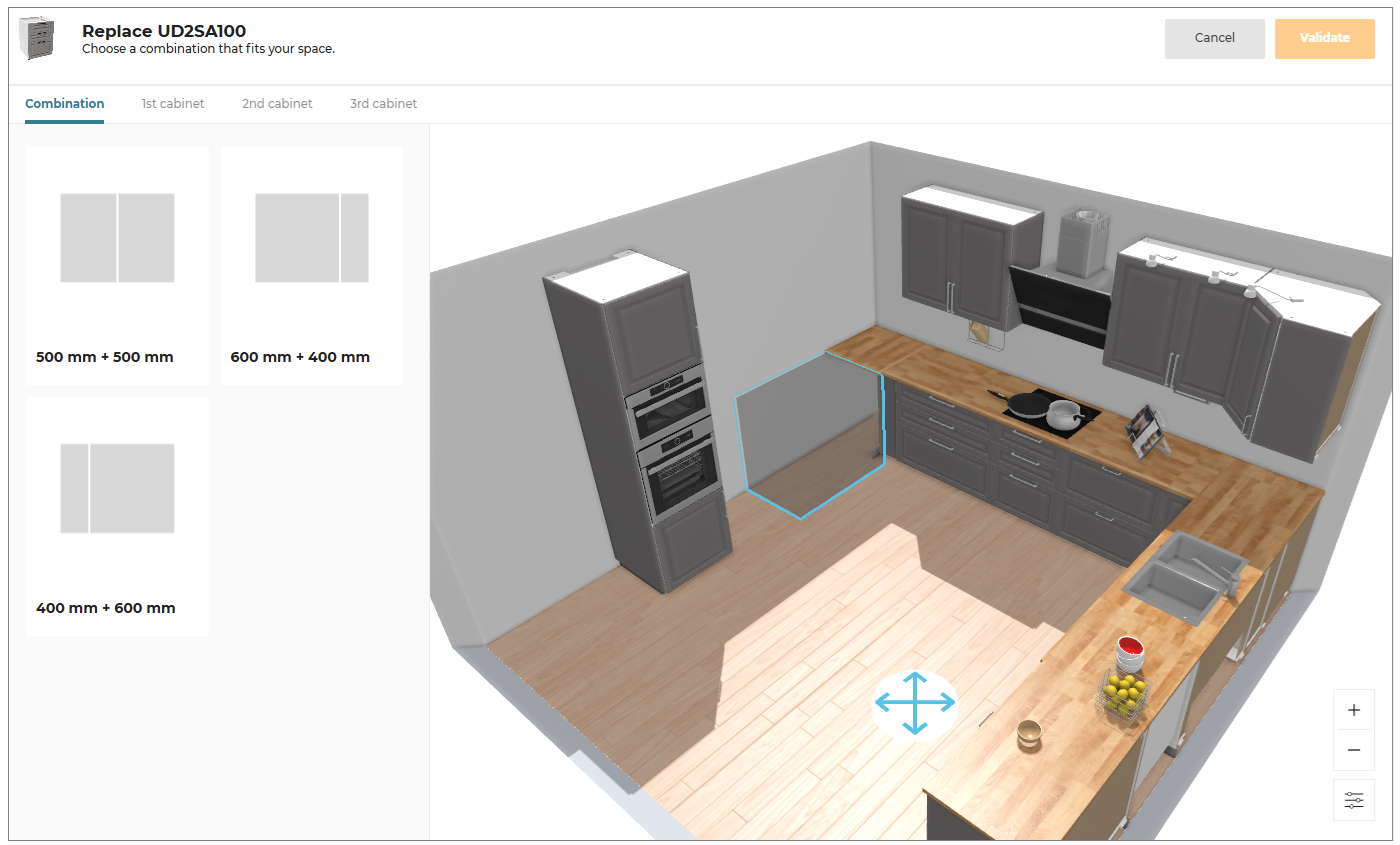Select the 500 mm + 500 mm combination
This screenshot has width=1400, height=845.
(117, 266)
